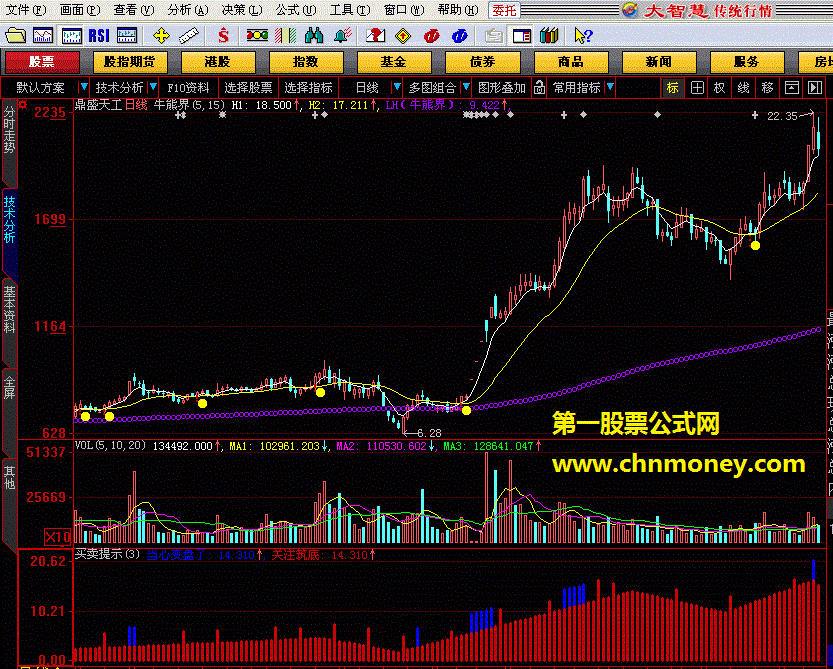Click the F10资料 button

pos(189,87)
